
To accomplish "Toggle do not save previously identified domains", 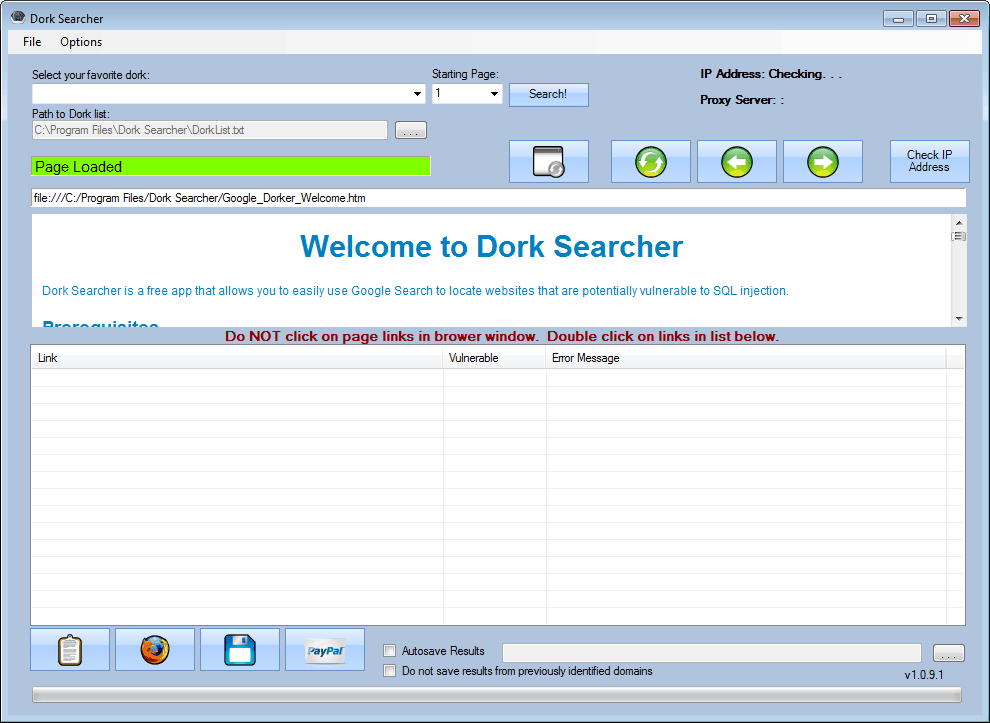I will 390,671.
